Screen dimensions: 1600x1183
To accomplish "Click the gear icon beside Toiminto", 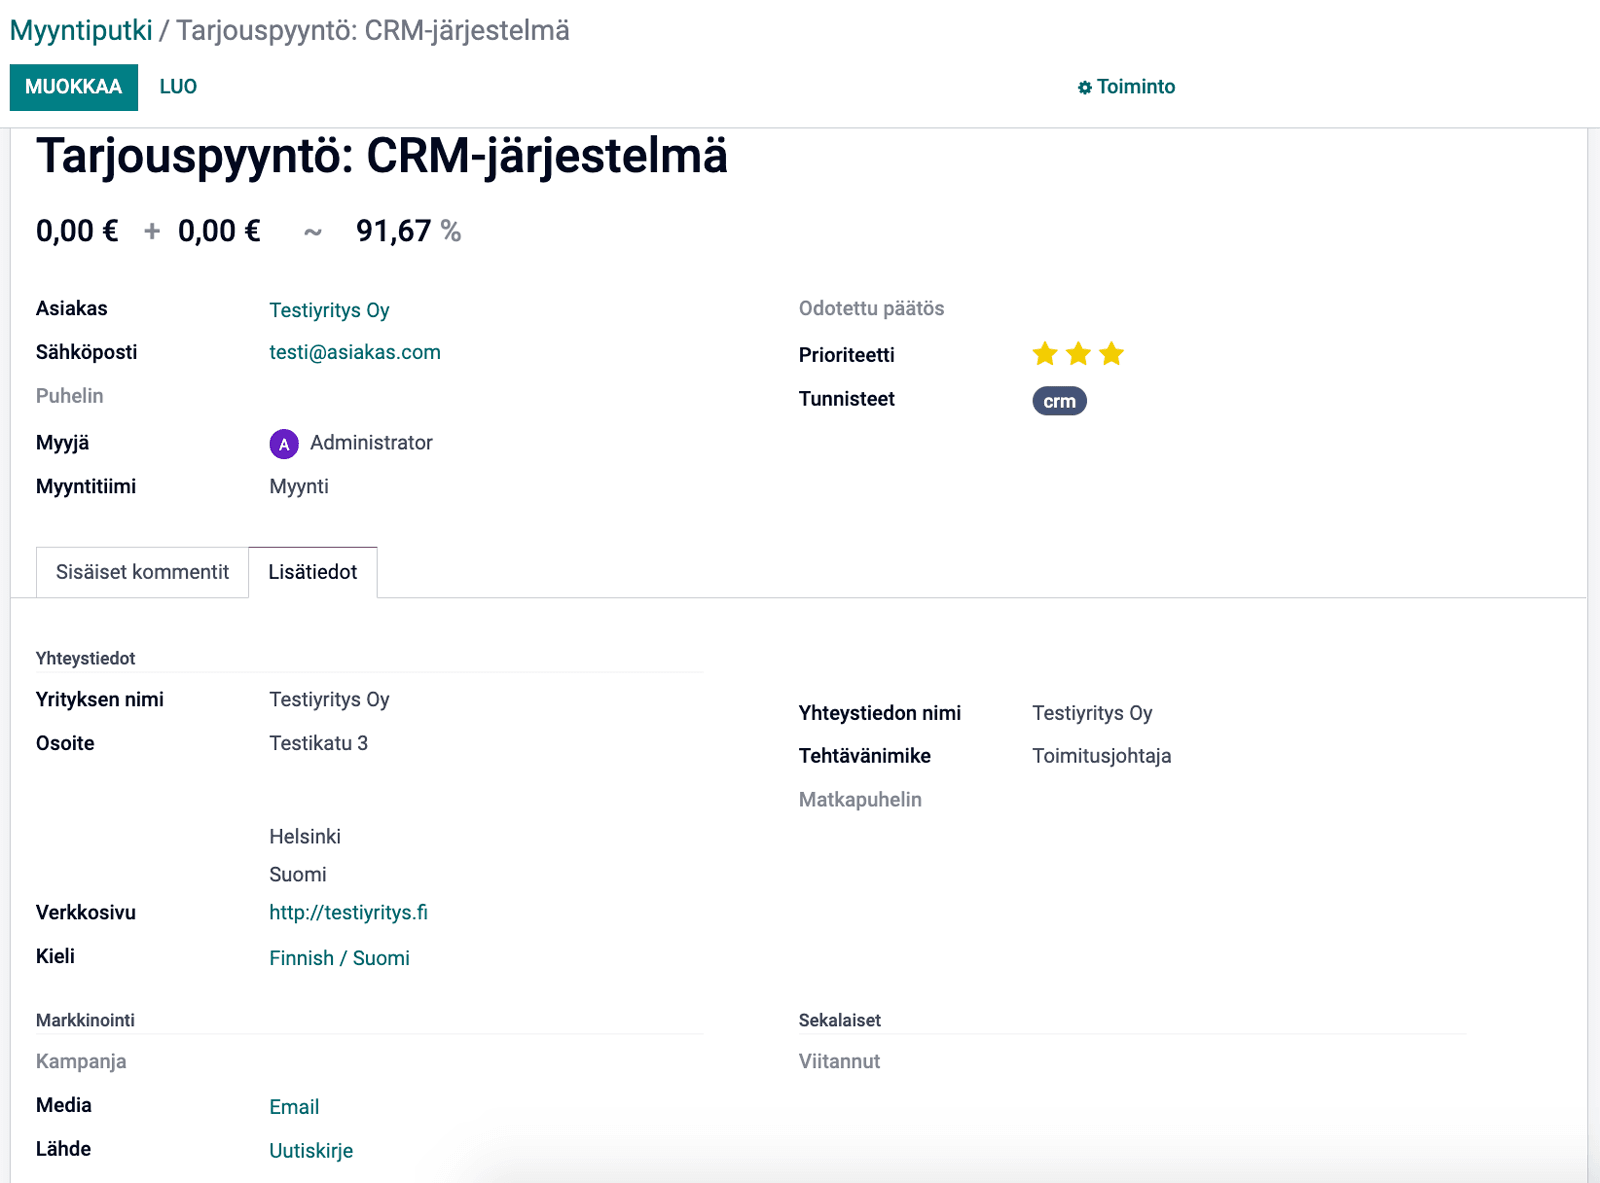I will [x=1084, y=88].
